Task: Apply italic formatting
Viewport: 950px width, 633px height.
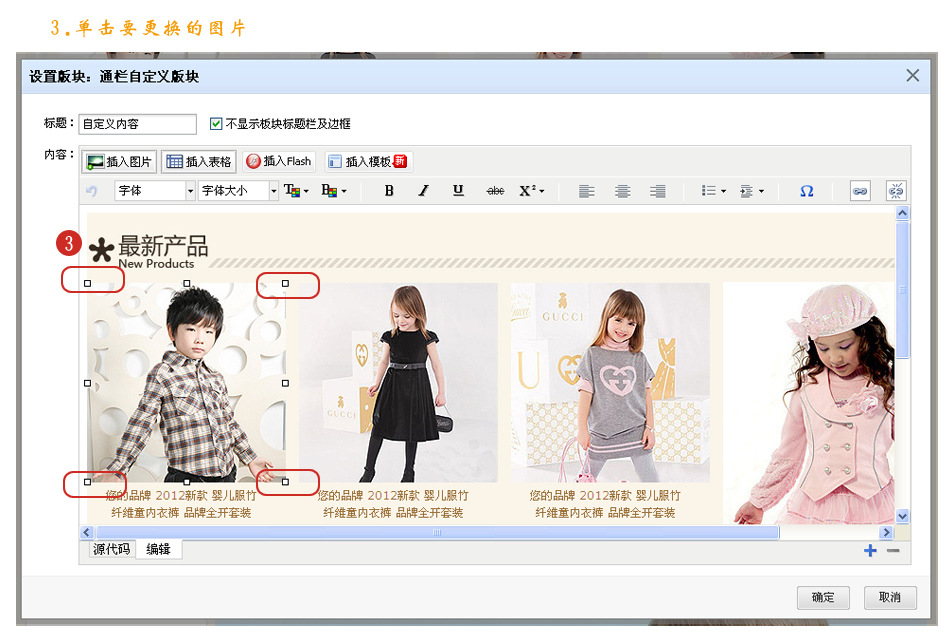Action: tap(423, 191)
